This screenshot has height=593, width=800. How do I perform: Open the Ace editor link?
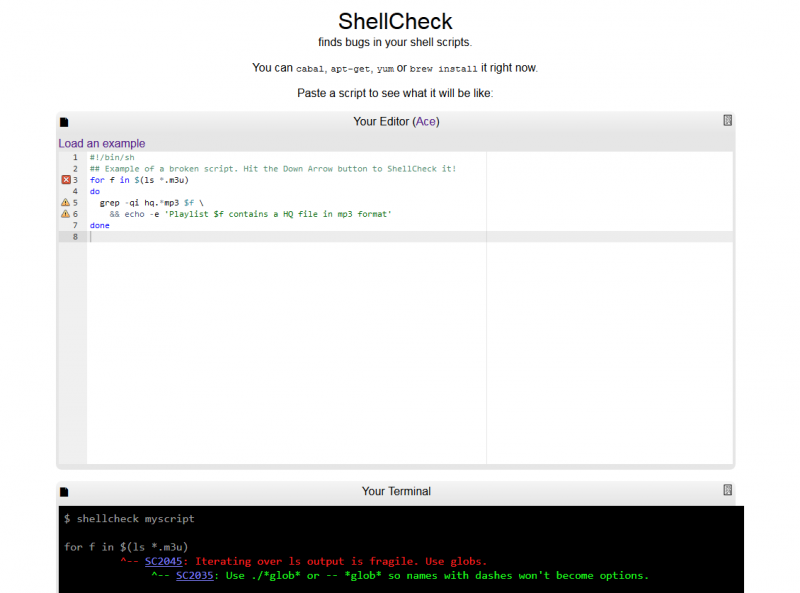[426, 122]
